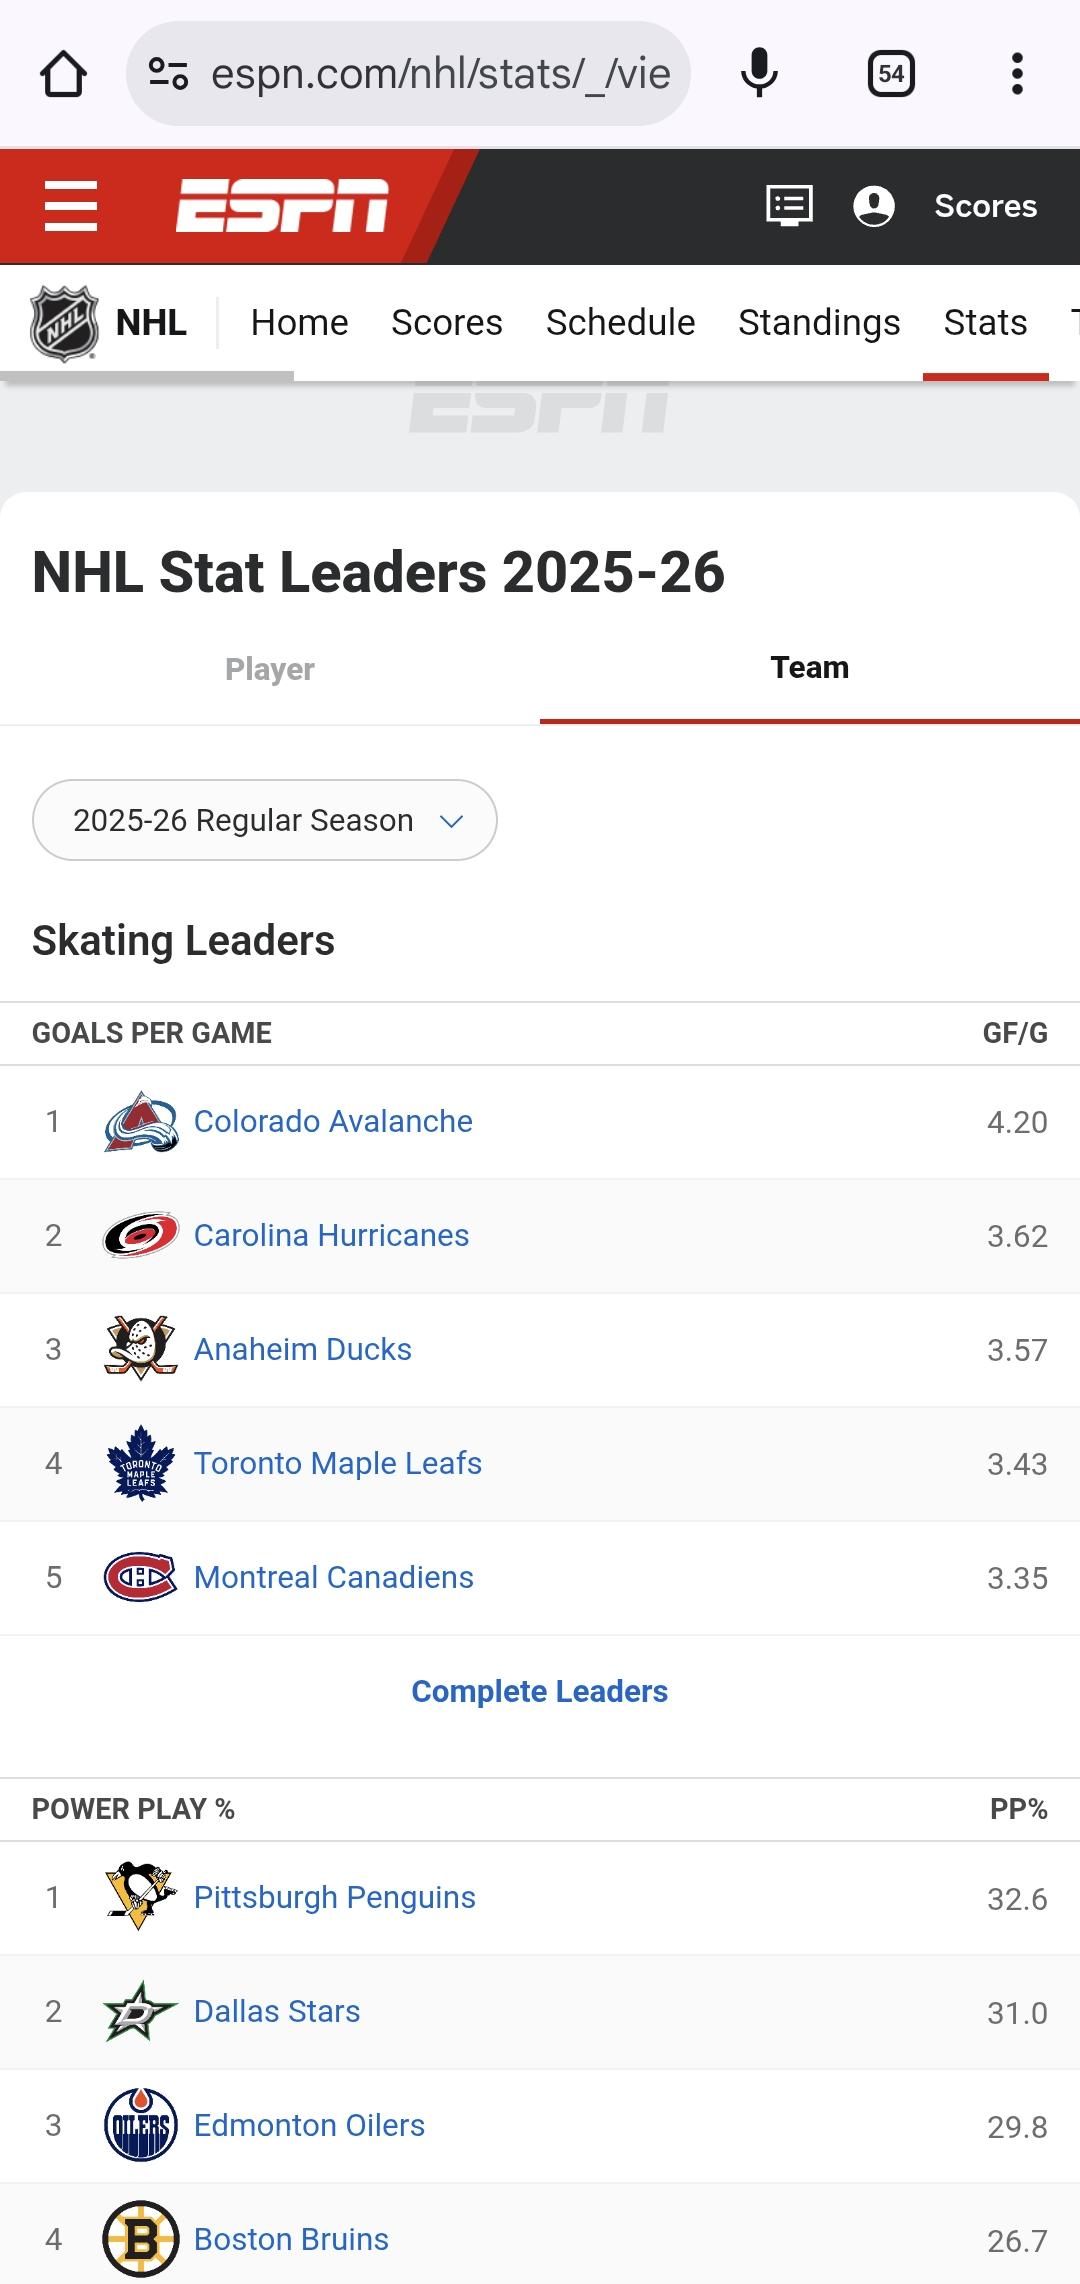Go to the Standings nav item
Screen dimensions: 1080x2284
coord(819,323)
